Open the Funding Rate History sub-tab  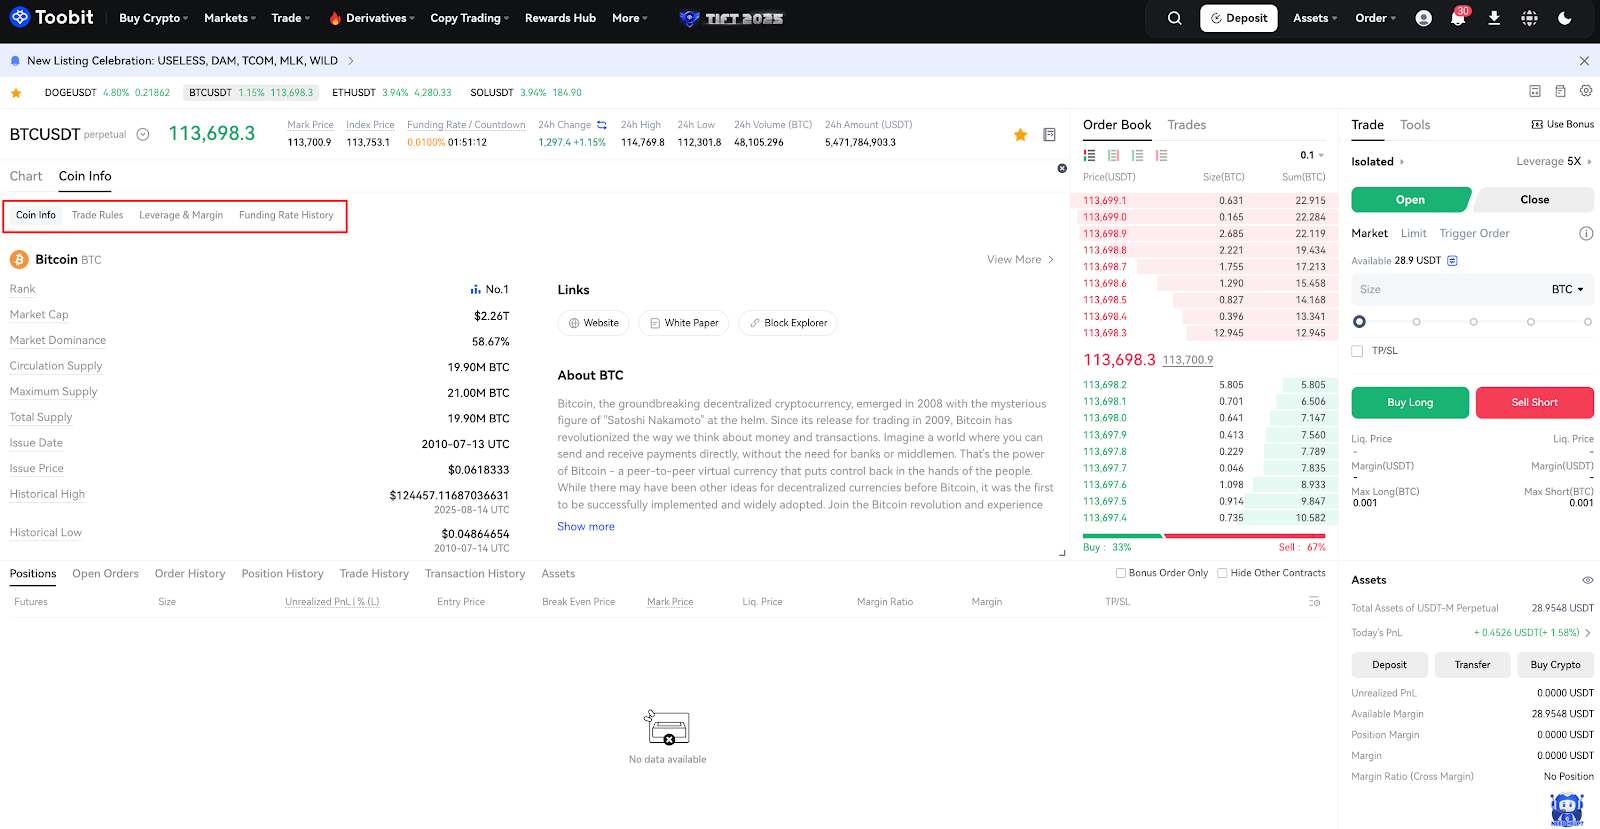[286, 215]
